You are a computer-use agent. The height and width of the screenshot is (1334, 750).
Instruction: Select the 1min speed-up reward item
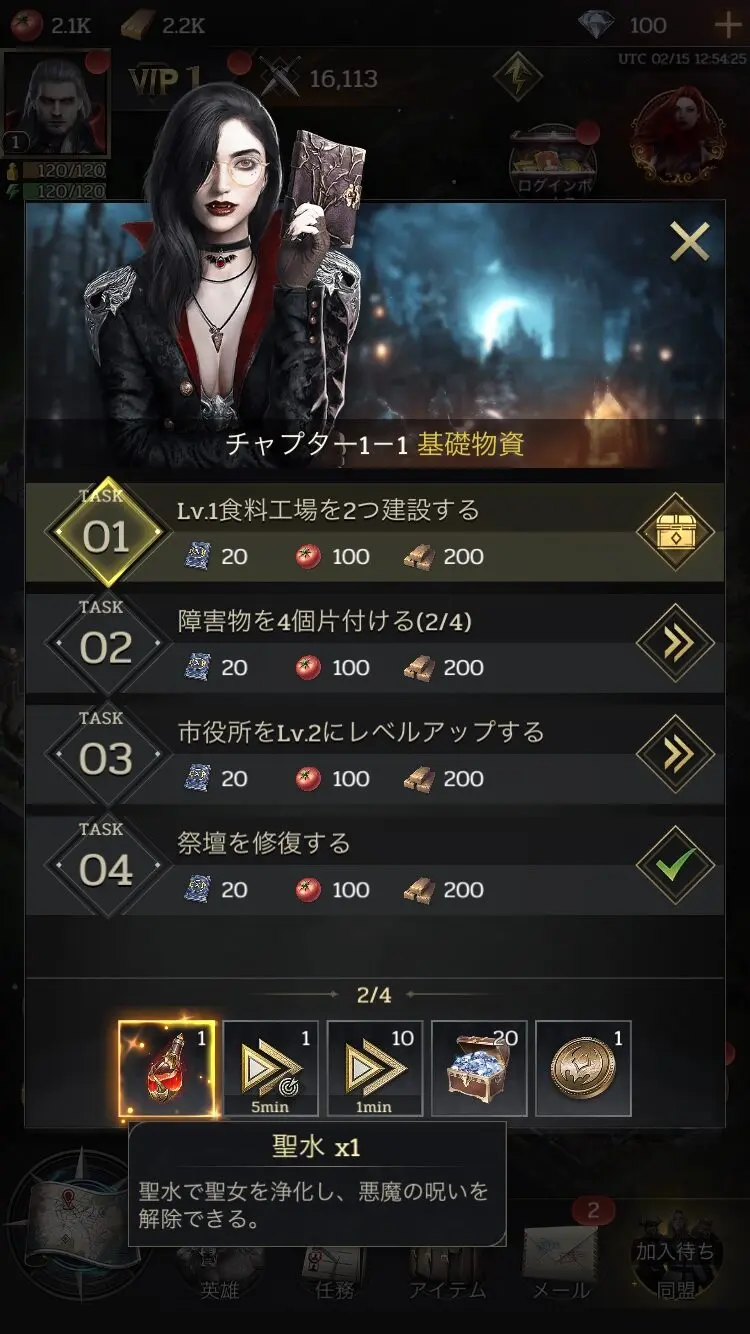[375, 1068]
